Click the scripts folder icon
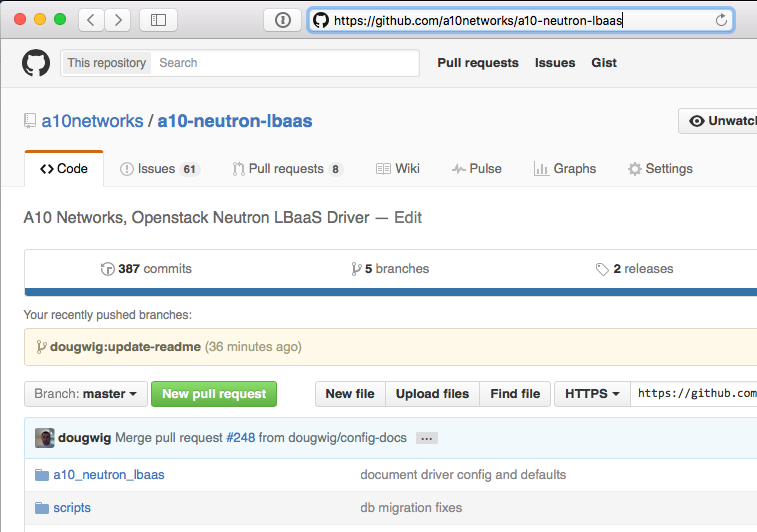The height and width of the screenshot is (532, 757). tap(42, 508)
